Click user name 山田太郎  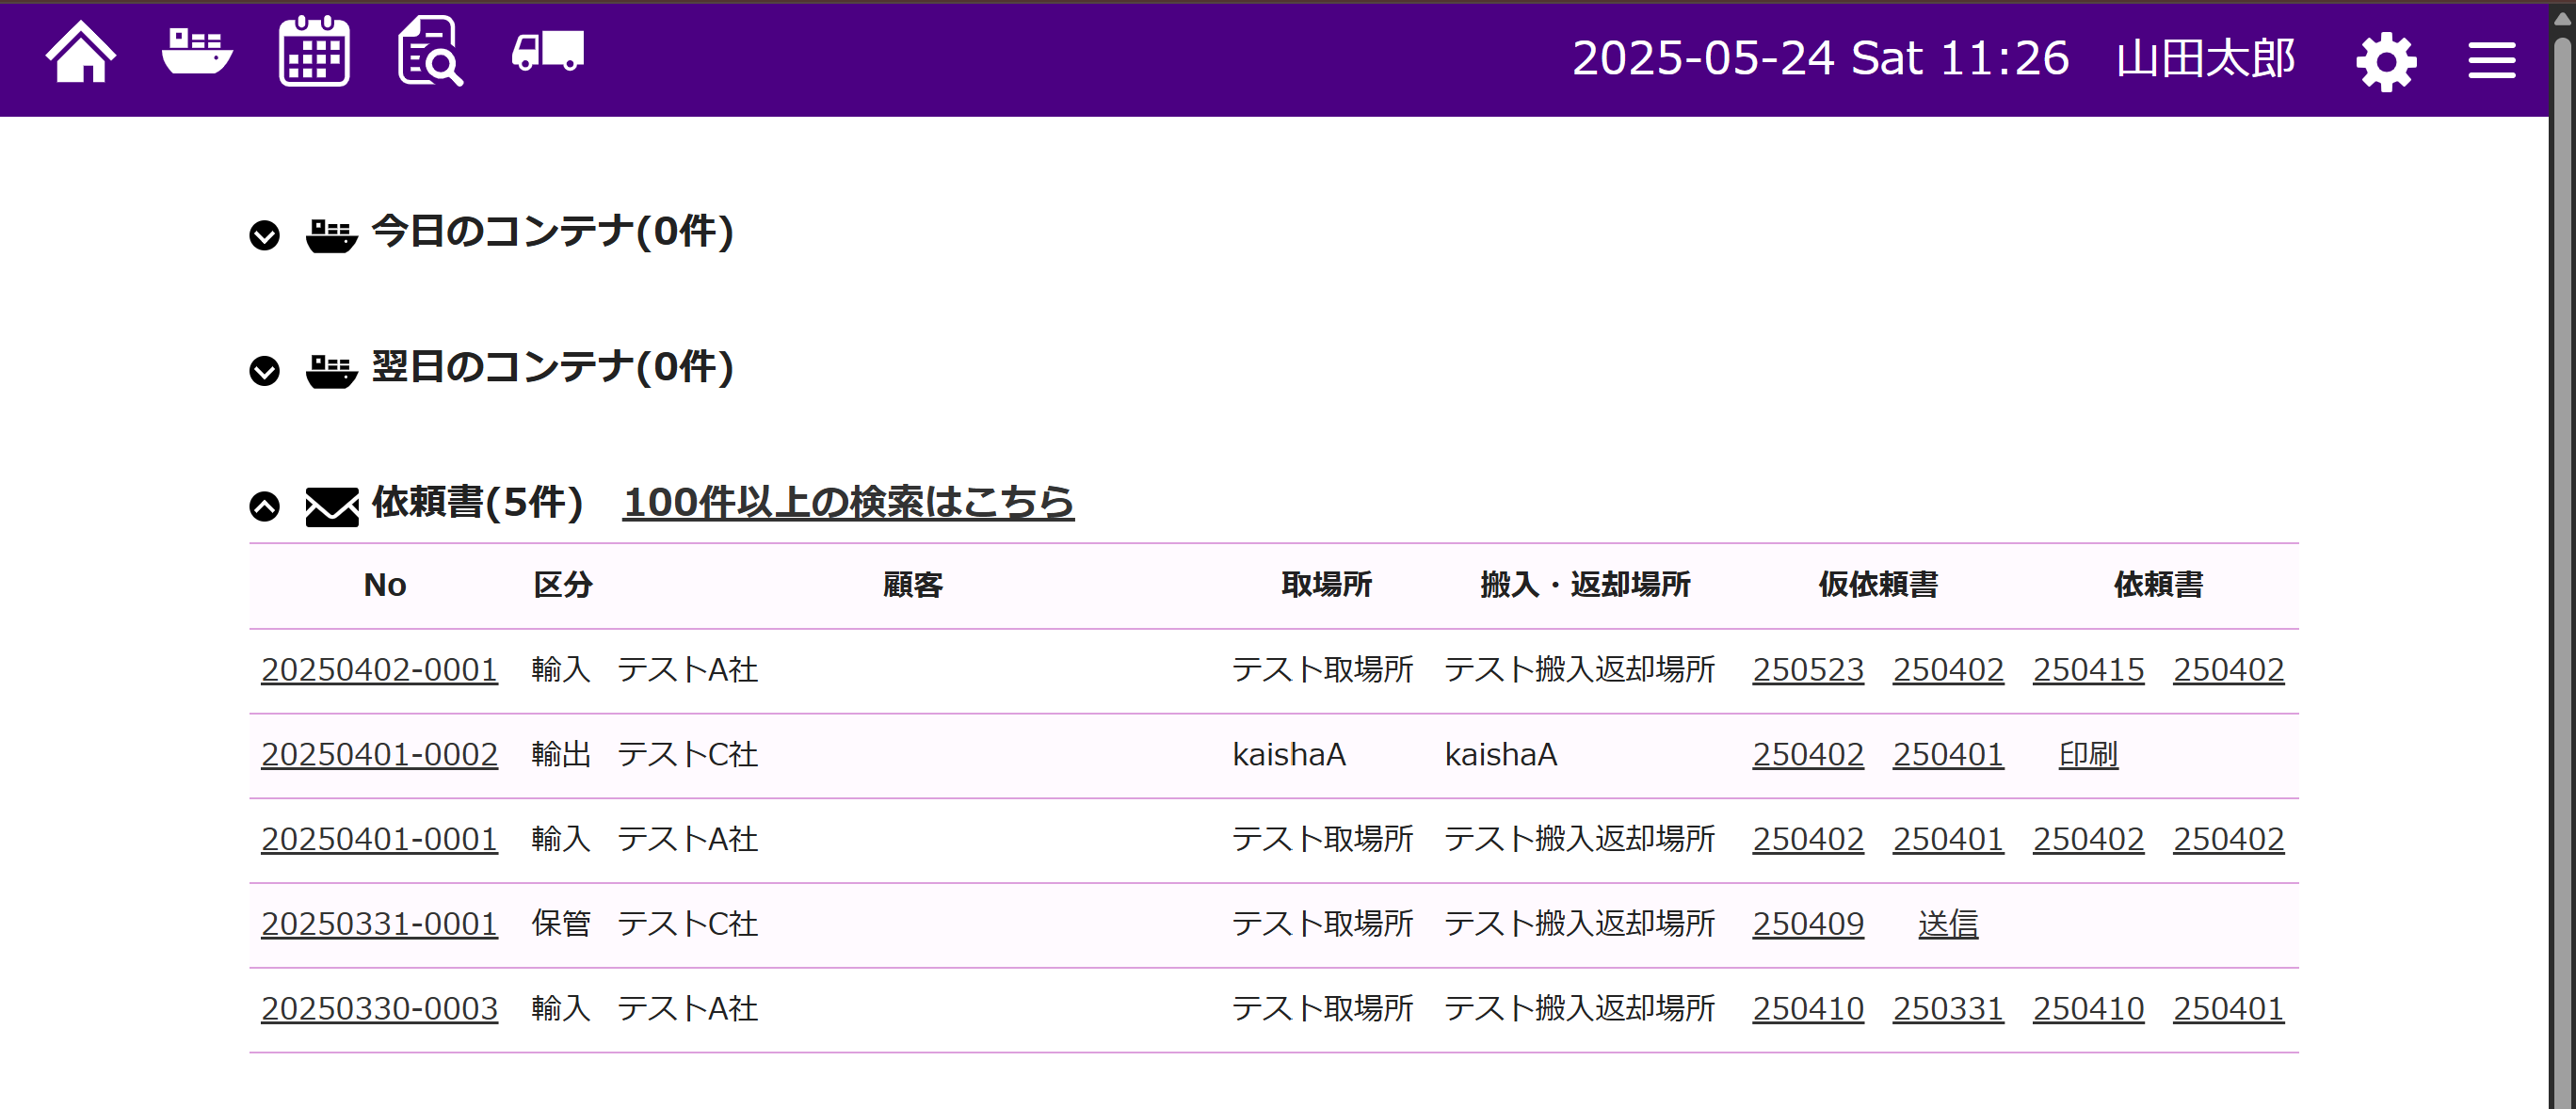pos(2205,58)
